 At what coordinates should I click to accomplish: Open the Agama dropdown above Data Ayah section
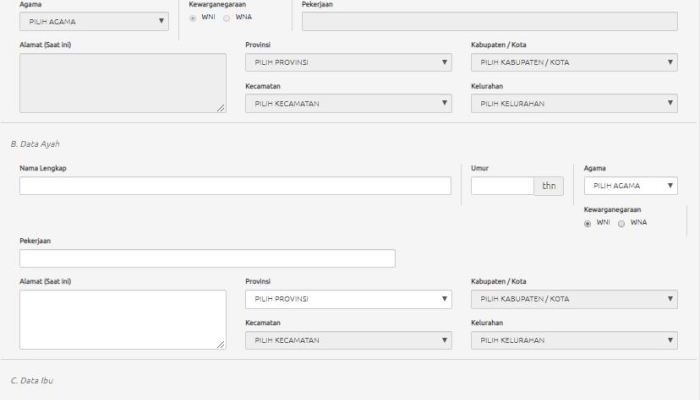pyautogui.click(x=94, y=21)
